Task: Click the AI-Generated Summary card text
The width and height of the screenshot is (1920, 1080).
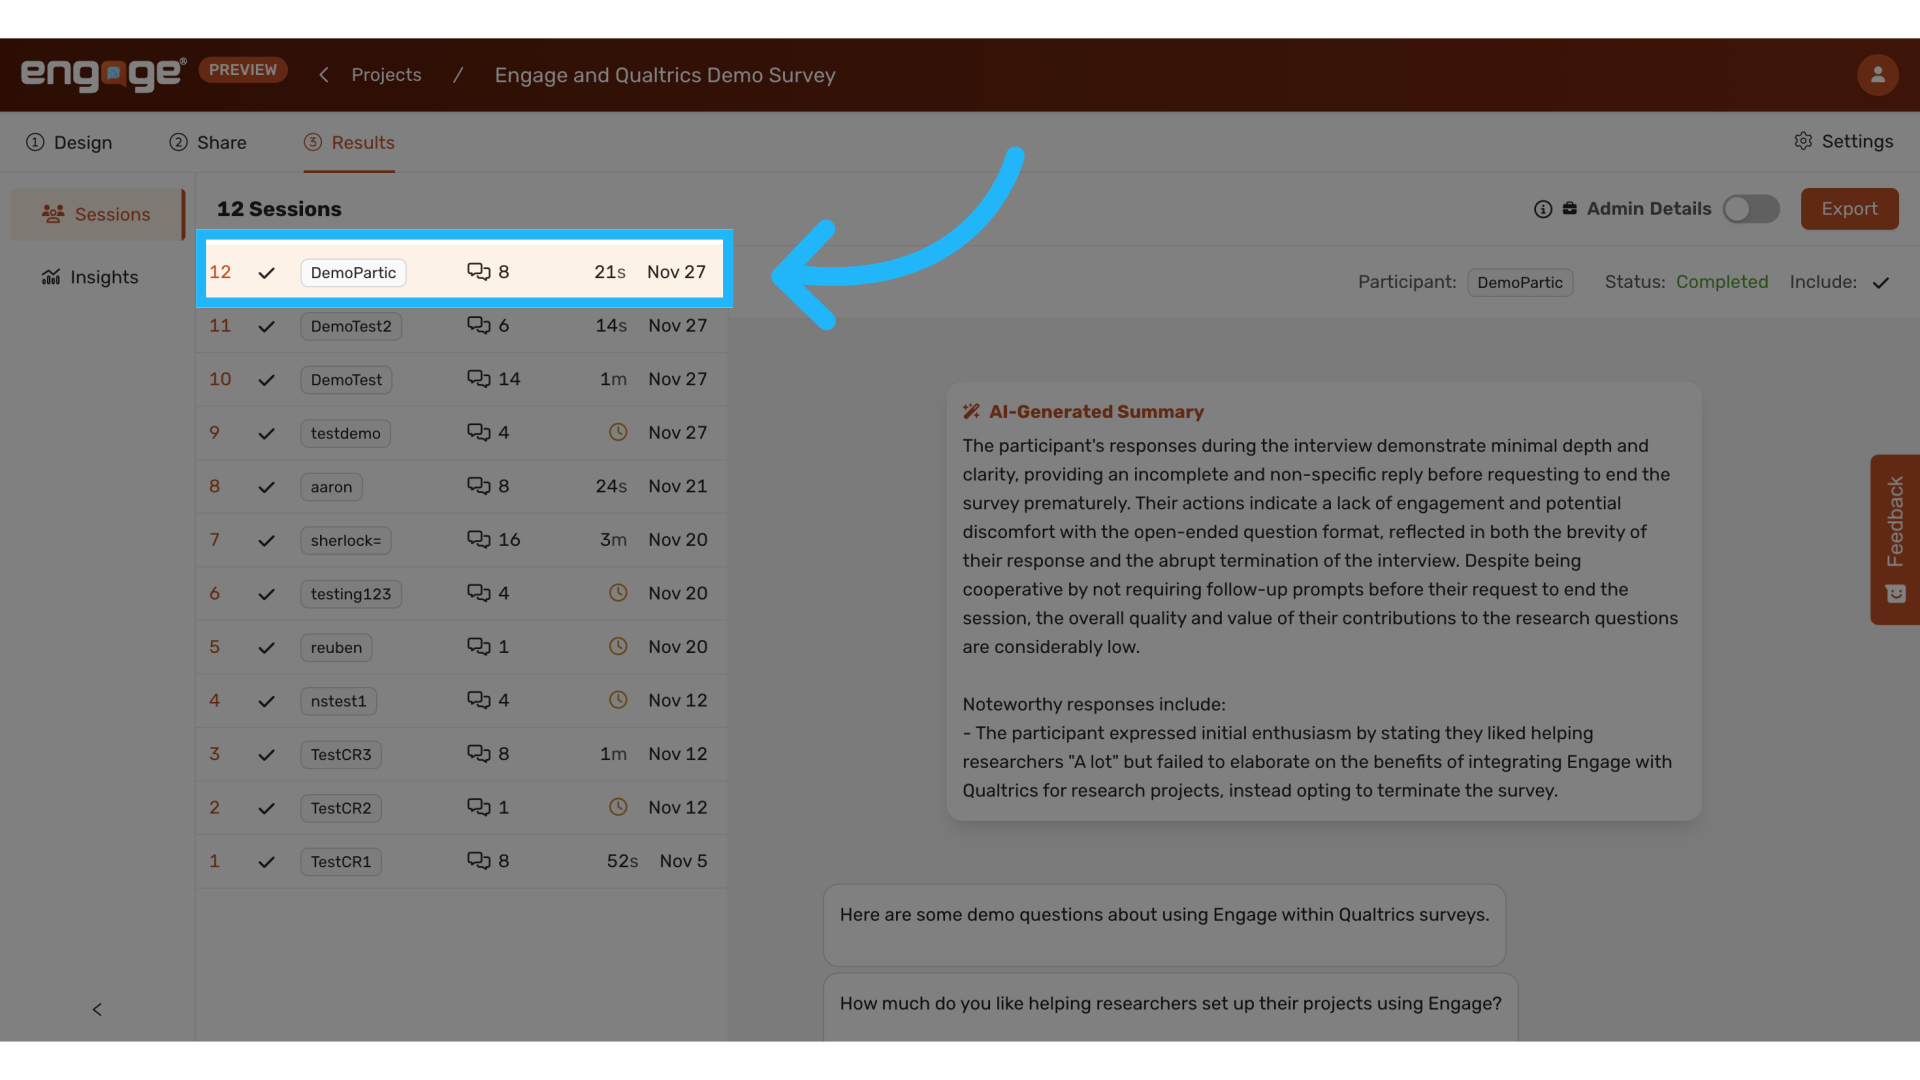Action: click(1320, 618)
